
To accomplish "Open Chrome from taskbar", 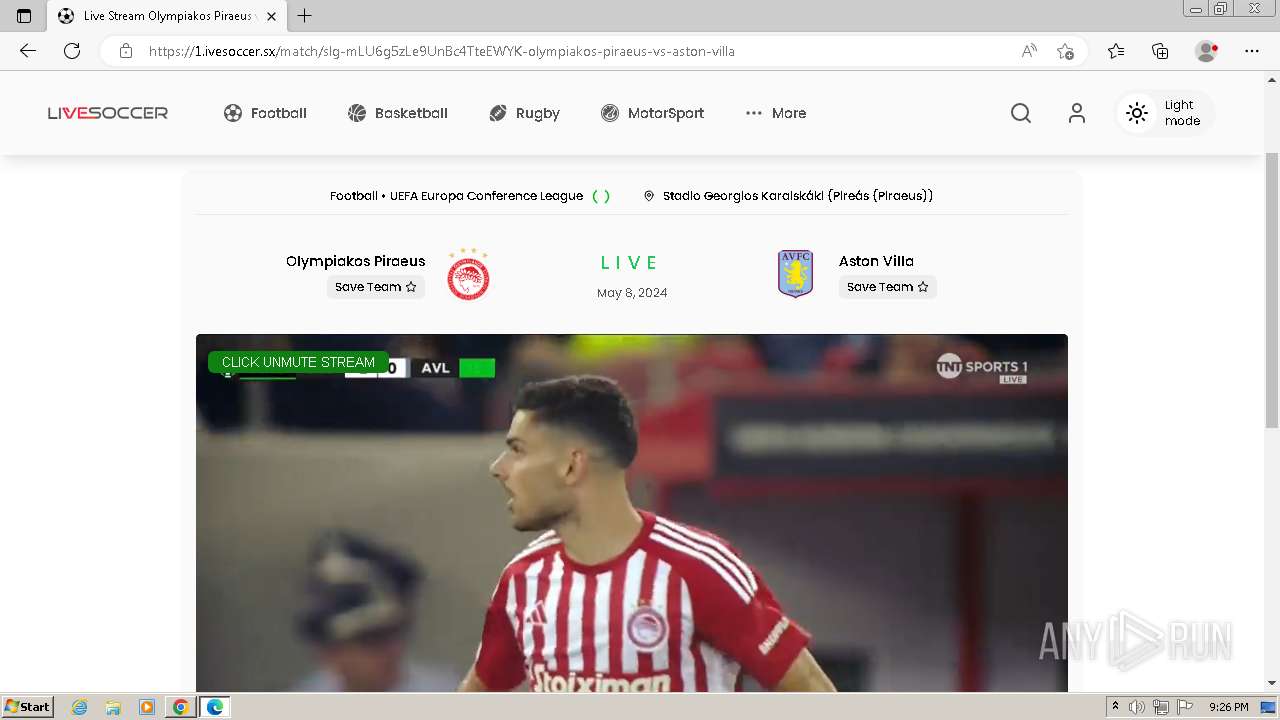I will point(180,707).
